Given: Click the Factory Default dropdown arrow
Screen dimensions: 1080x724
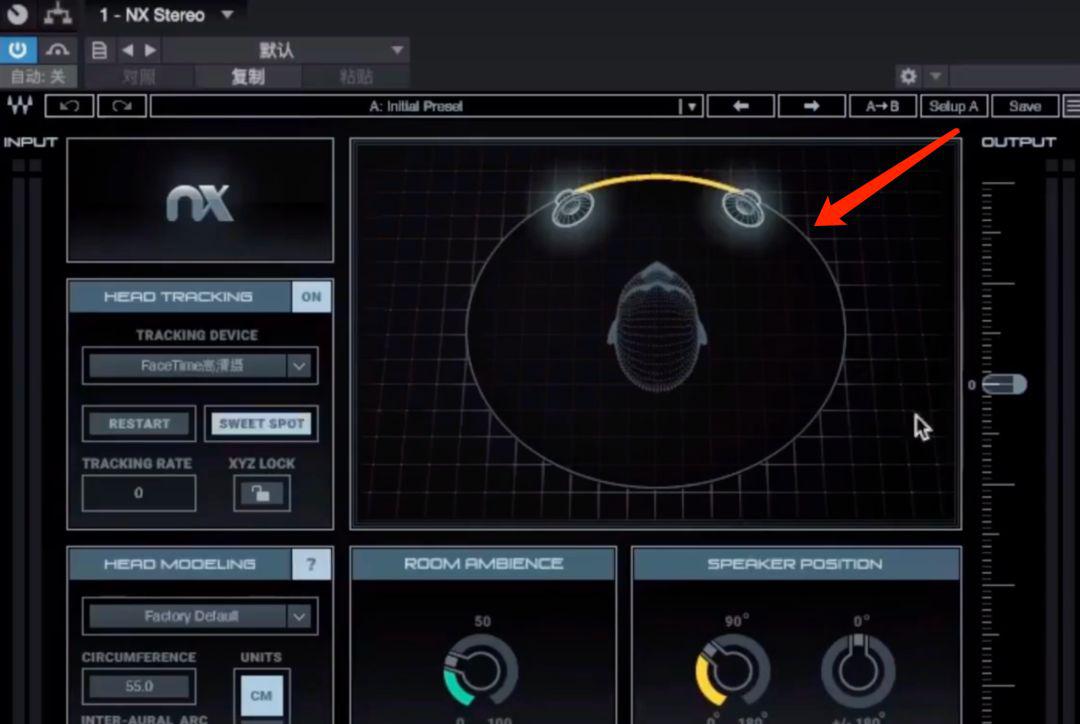Looking at the screenshot, I should tap(300, 616).
